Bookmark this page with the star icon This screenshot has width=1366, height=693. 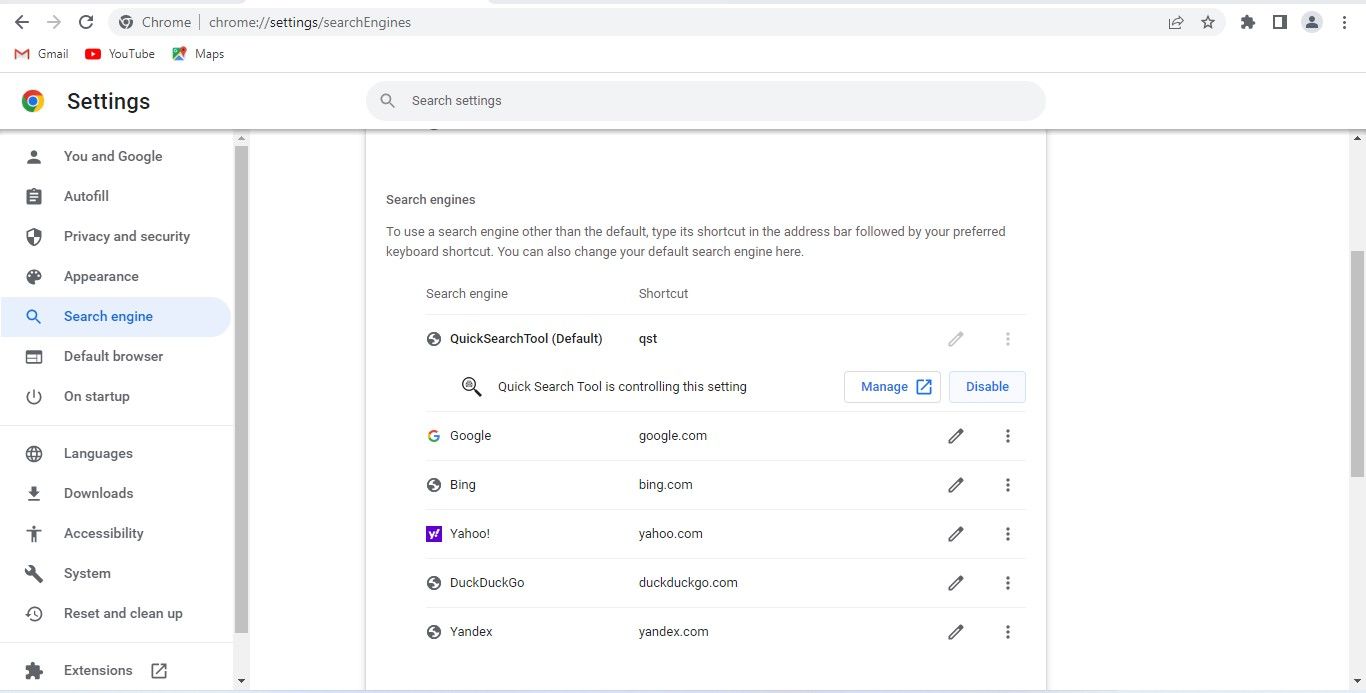[x=1208, y=22]
